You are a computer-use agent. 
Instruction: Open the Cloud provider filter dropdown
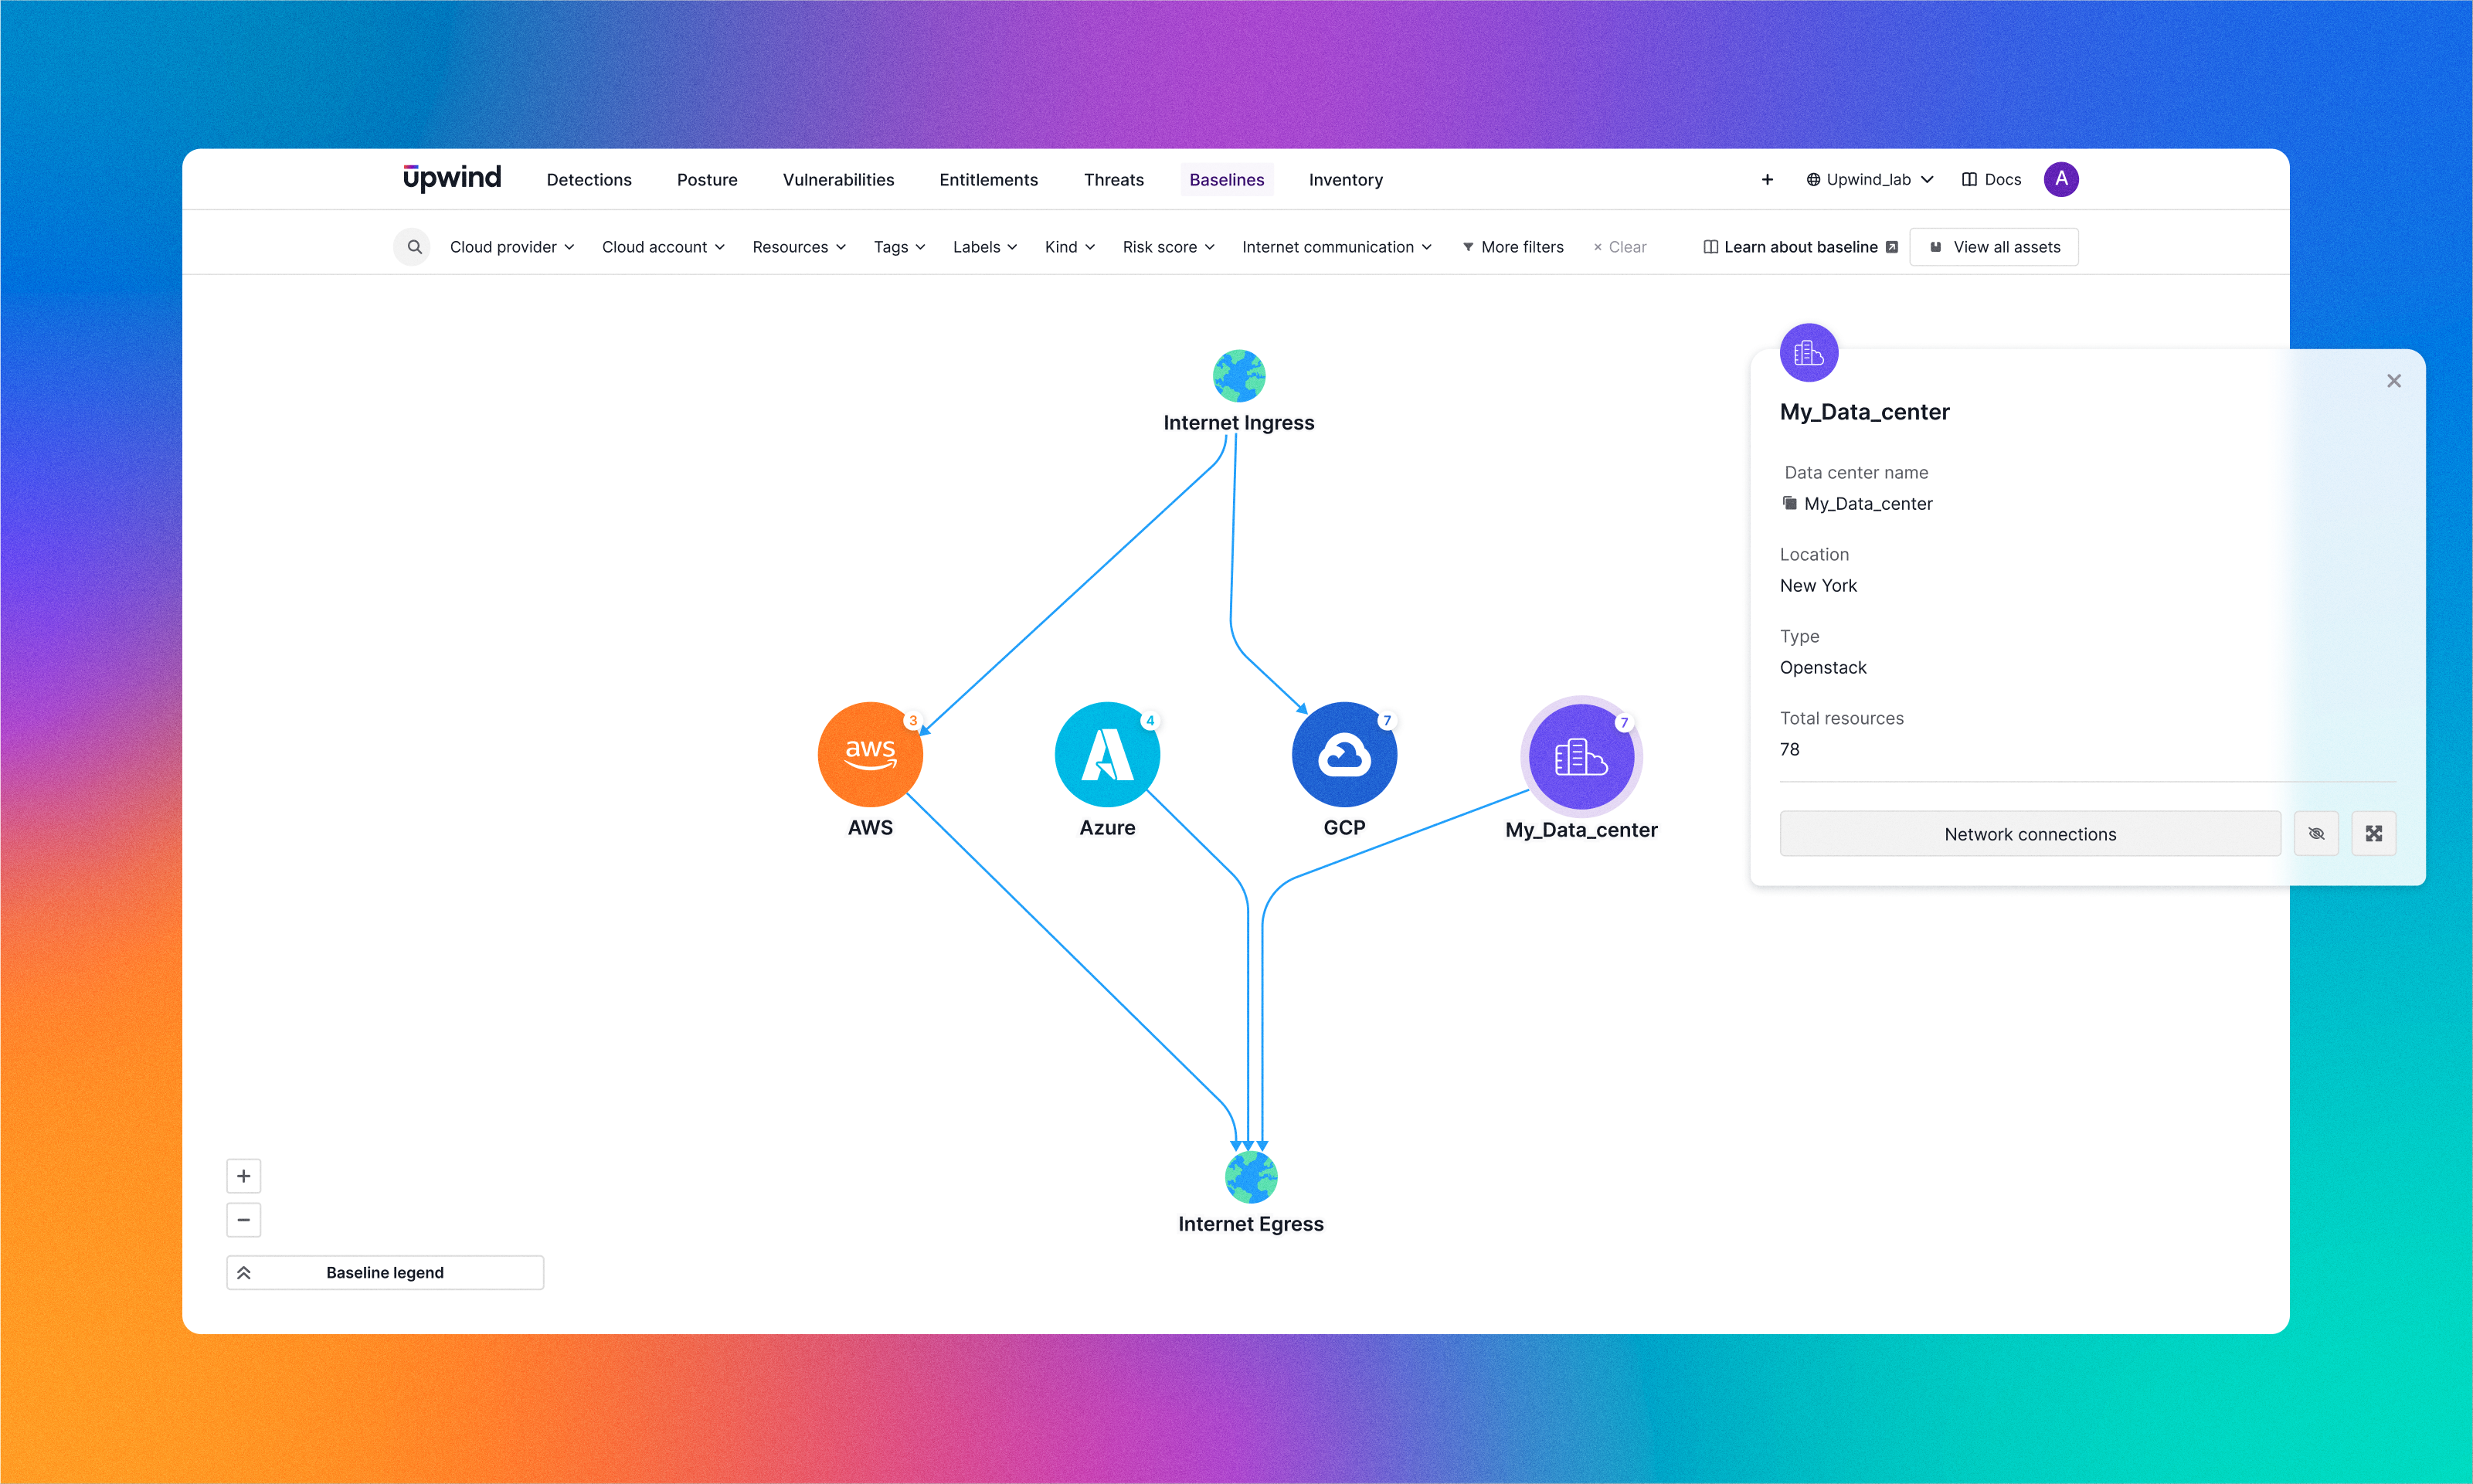tap(511, 246)
